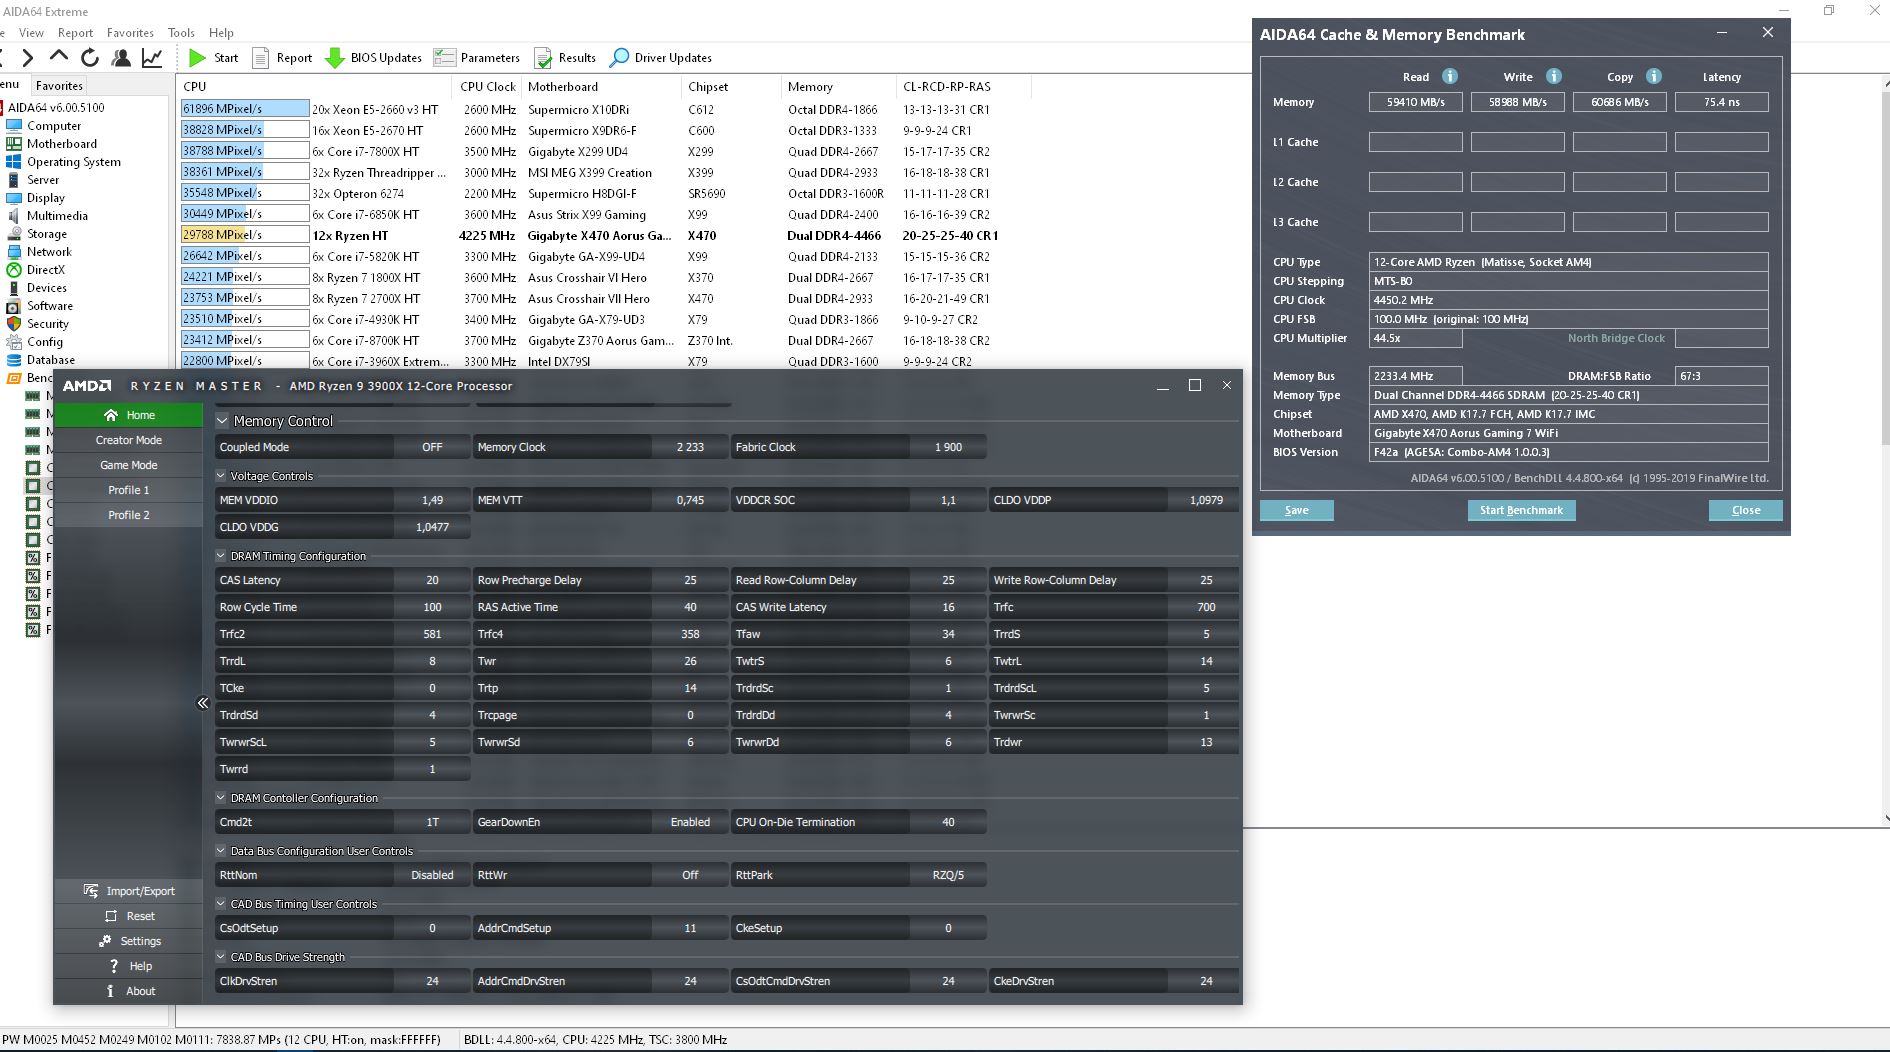Select Computer in the AIDA64 tree
The width and height of the screenshot is (1890, 1052).
[x=54, y=126]
